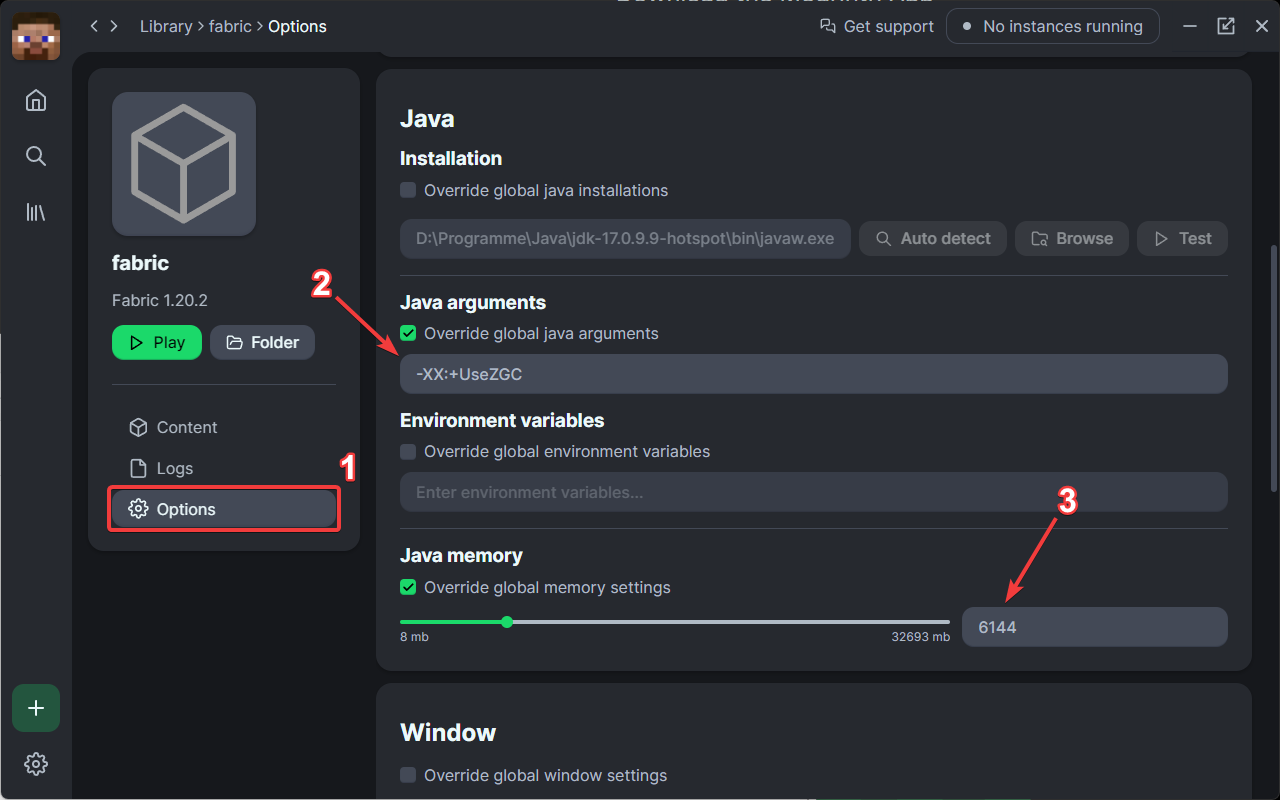The width and height of the screenshot is (1280, 800).
Task: Go back with the left chevron
Action: (94, 26)
